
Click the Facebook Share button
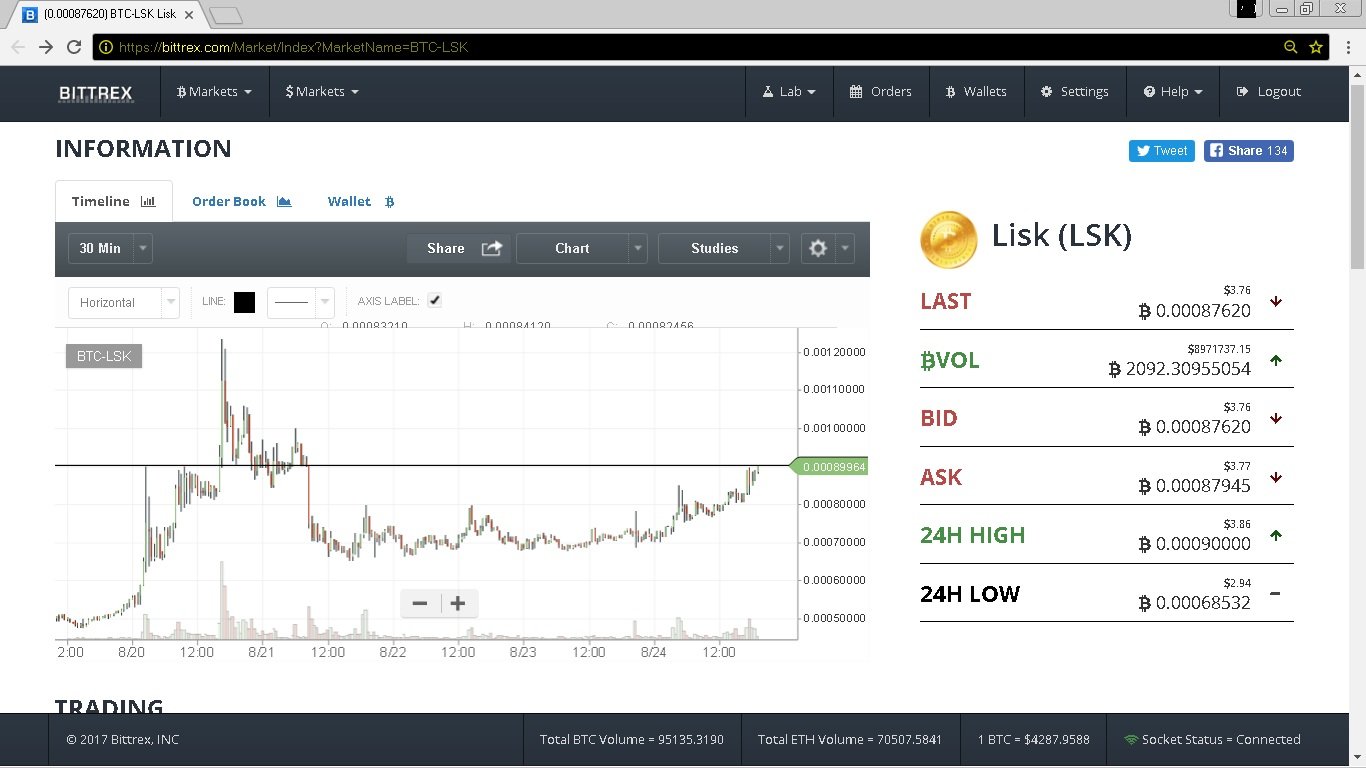[1249, 151]
